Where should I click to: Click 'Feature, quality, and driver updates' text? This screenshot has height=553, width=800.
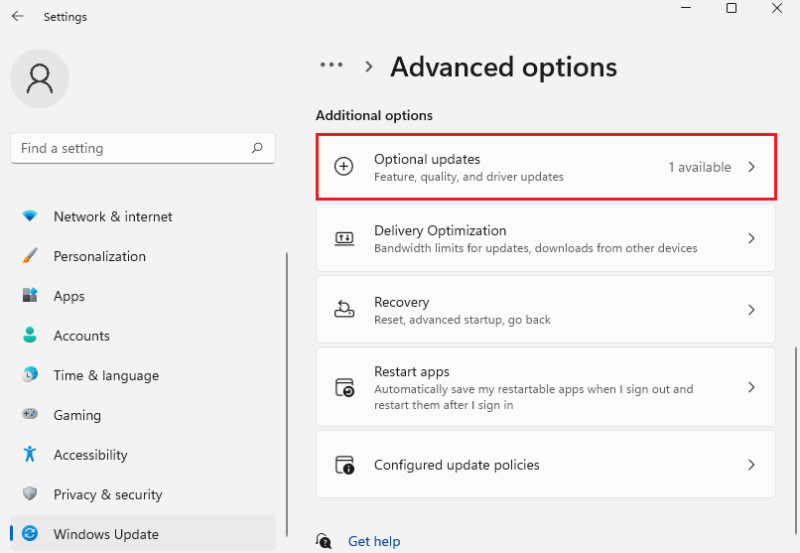[x=469, y=177]
